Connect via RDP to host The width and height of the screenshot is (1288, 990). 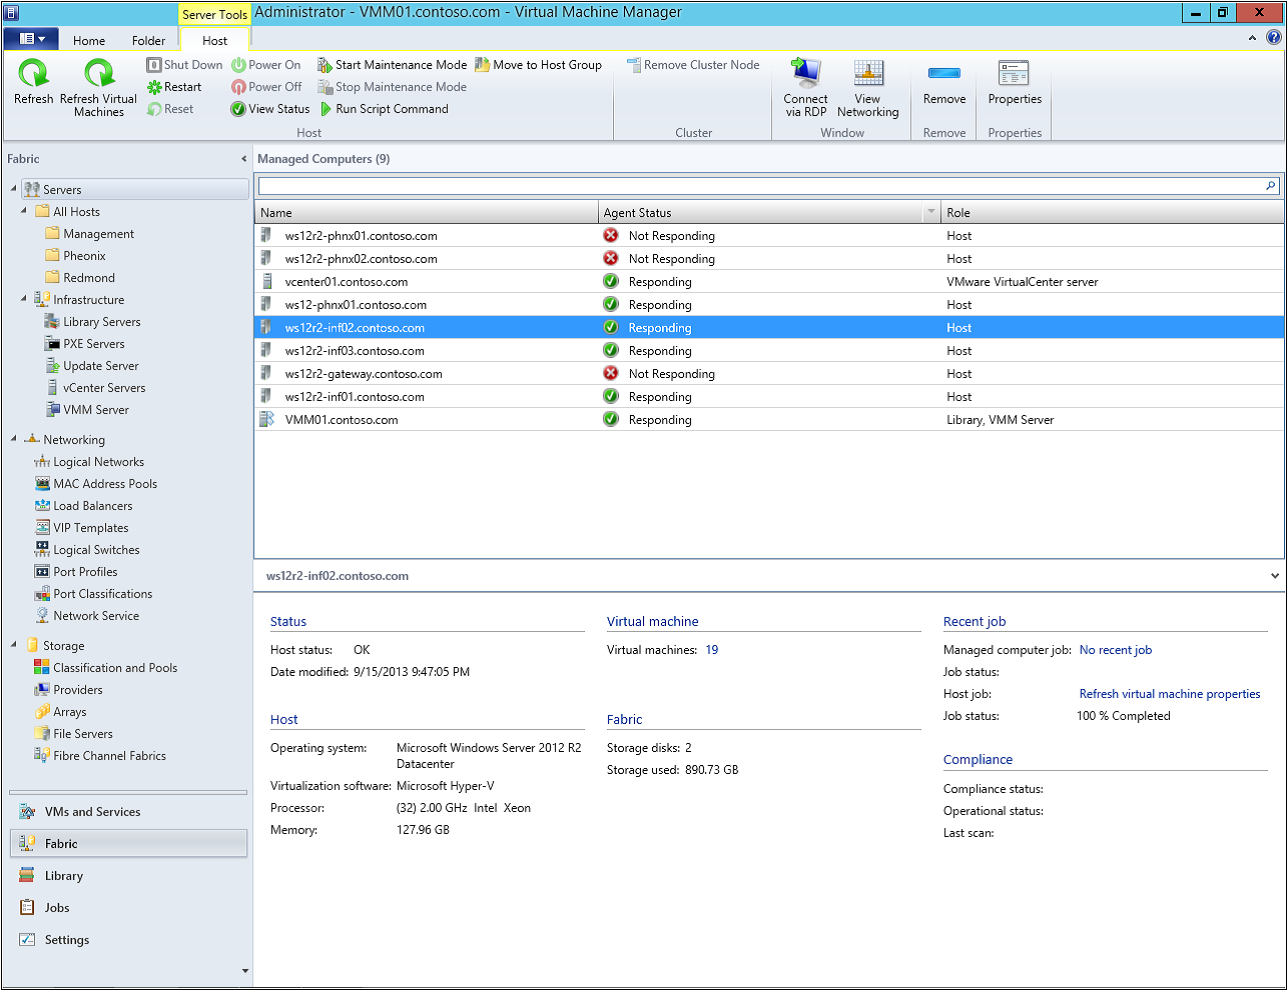pos(806,87)
